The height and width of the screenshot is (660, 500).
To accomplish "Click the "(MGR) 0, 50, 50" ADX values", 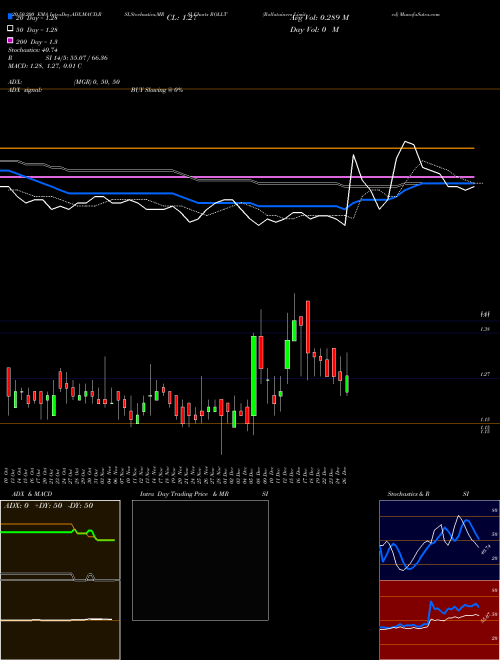I will click(x=97, y=82).
